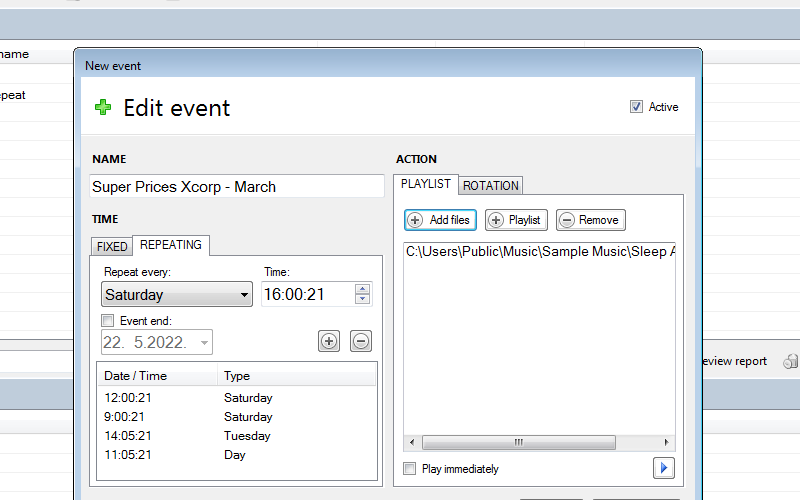This screenshot has height=500, width=800.
Task: Enable the Play immediately checkbox
Action: coord(410,468)
